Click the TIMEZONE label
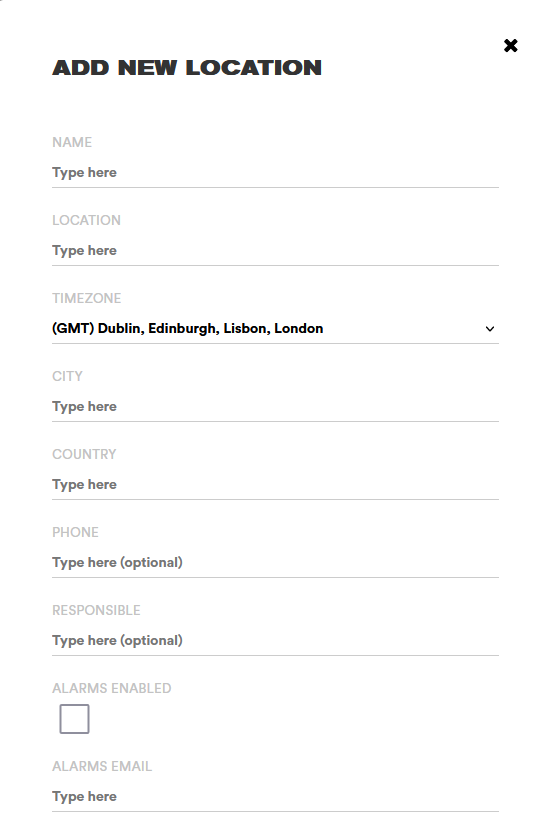Screen dimensions: 534x827 click(x=87, y=299)
